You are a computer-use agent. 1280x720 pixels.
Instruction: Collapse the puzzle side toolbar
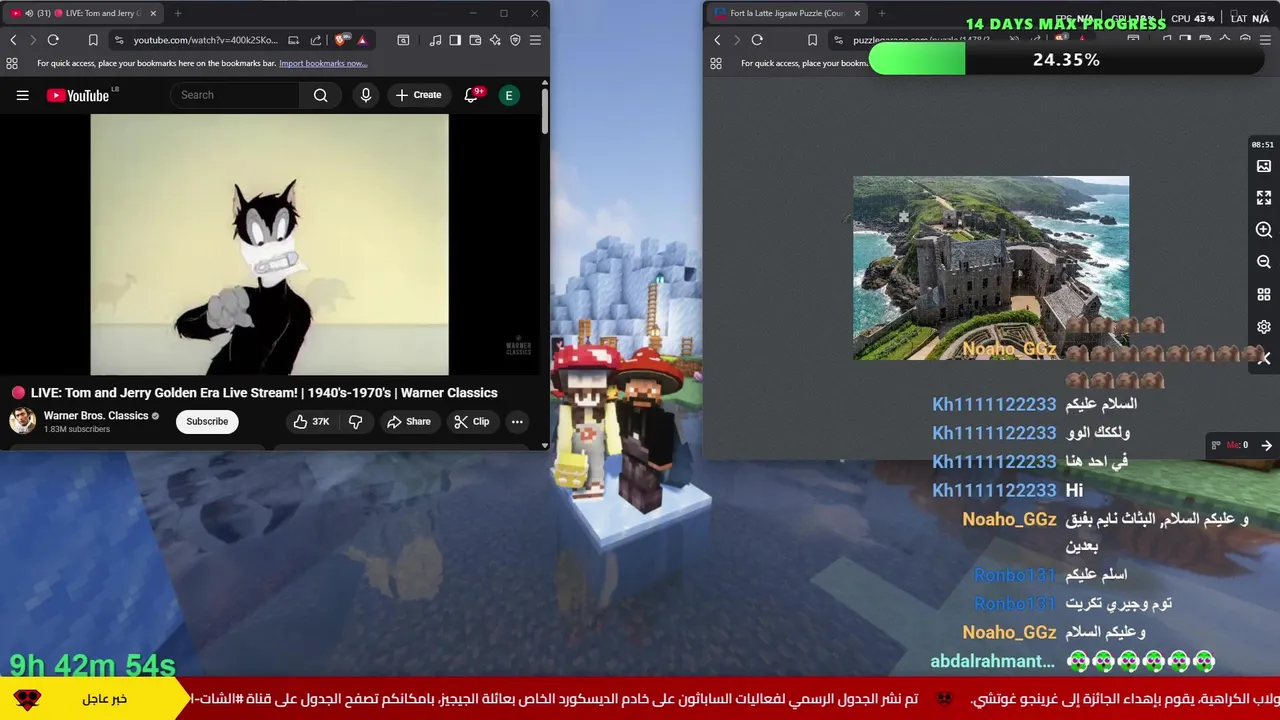[x=1264, y=358]
